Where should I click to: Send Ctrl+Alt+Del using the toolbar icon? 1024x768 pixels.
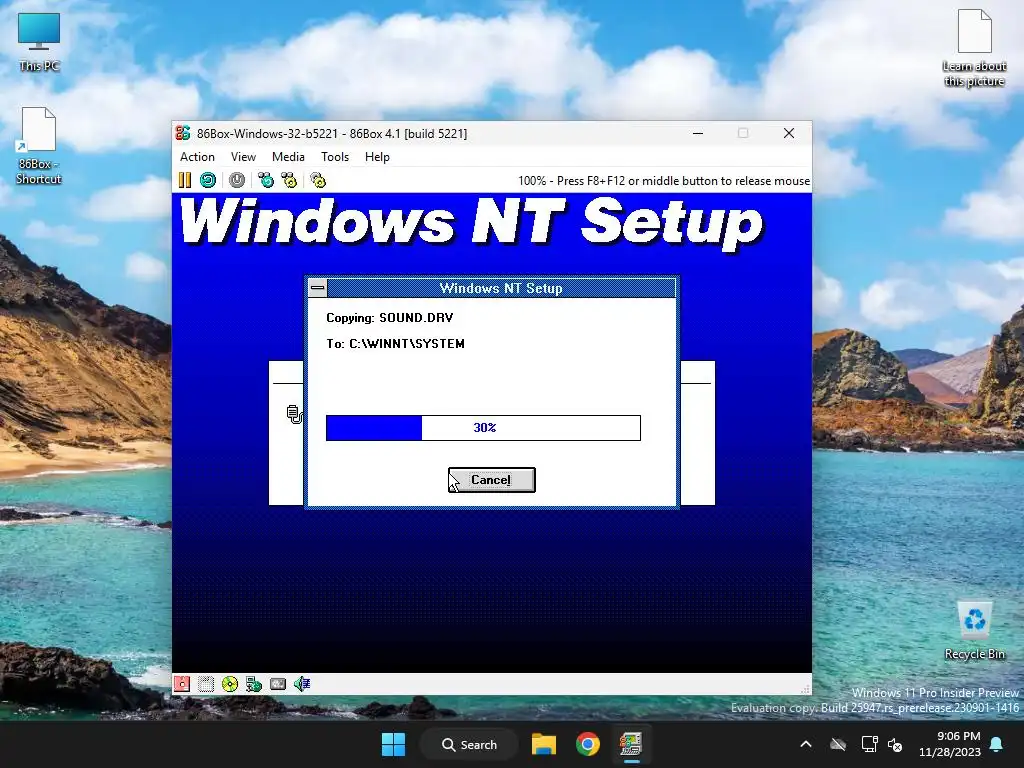pyautogui.click(x=266, y=180)
